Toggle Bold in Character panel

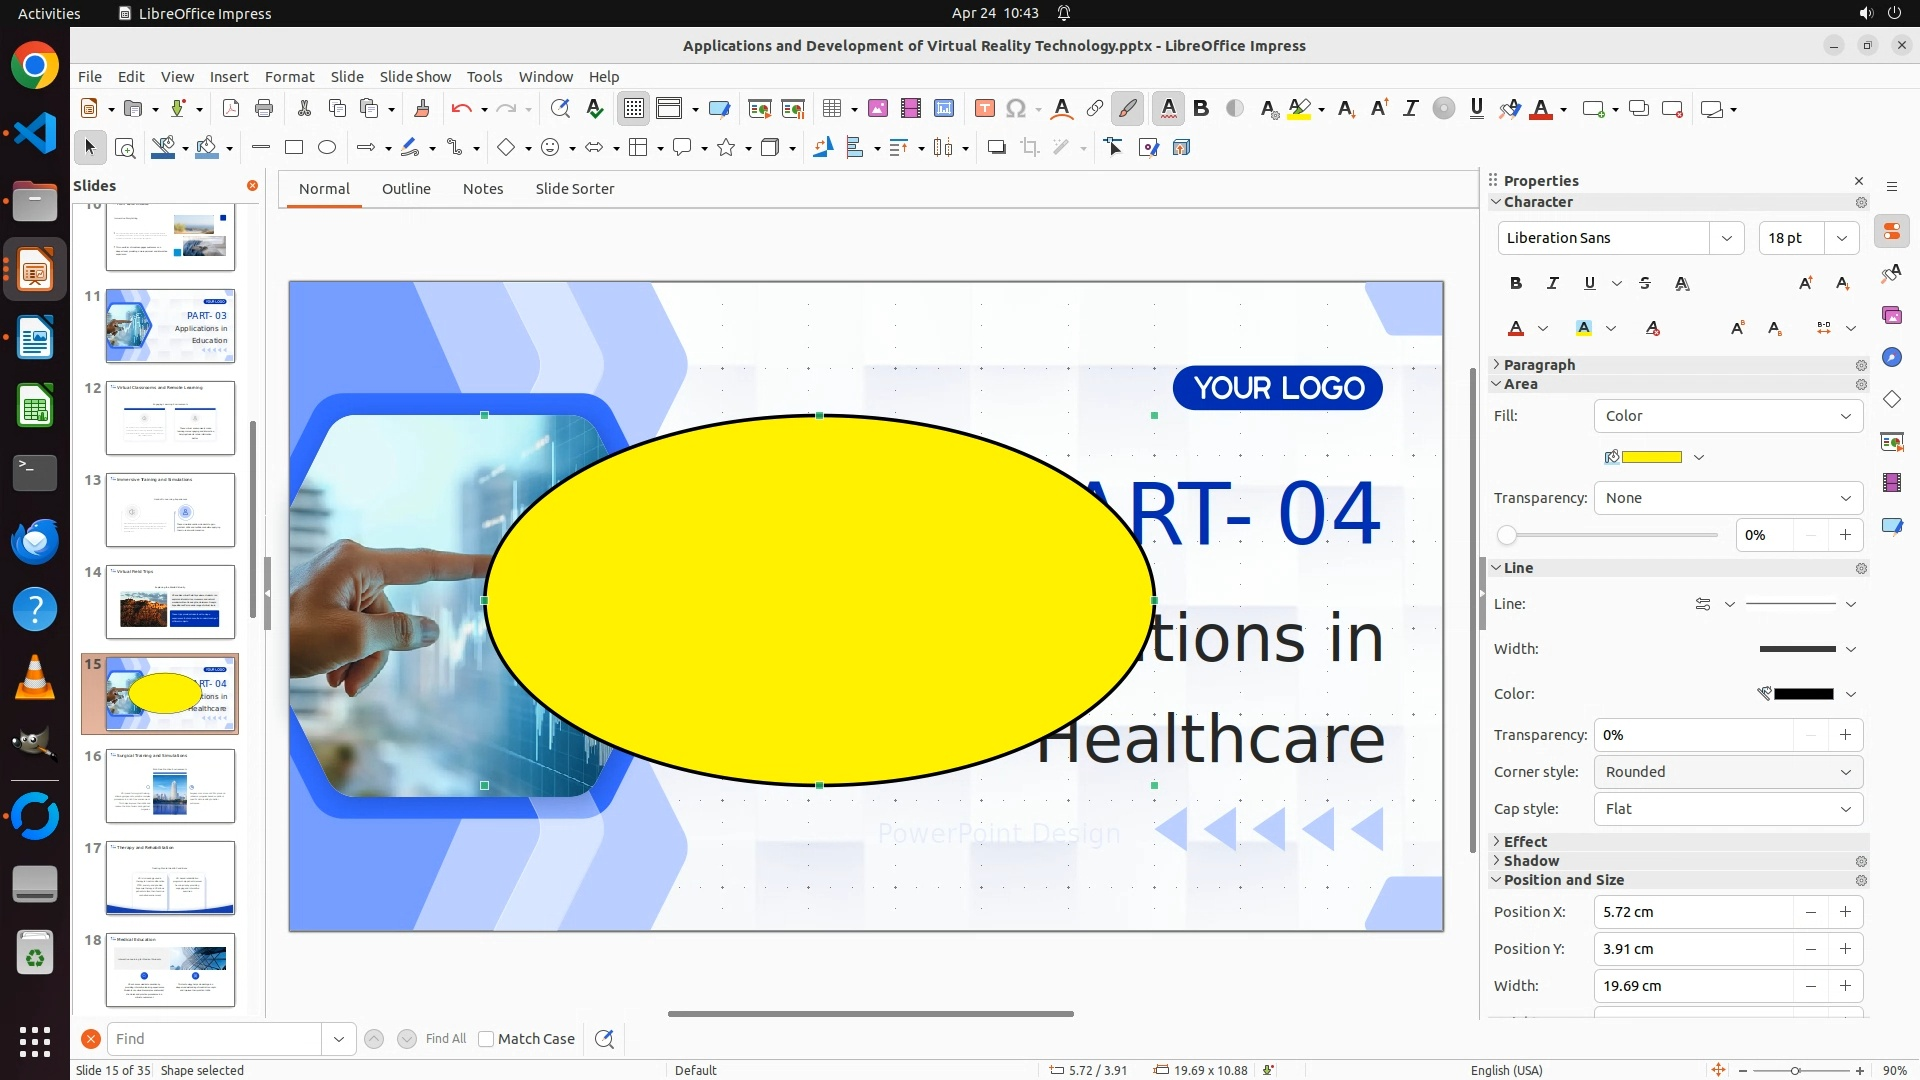pyautogui.click(x=1515, y=283)
